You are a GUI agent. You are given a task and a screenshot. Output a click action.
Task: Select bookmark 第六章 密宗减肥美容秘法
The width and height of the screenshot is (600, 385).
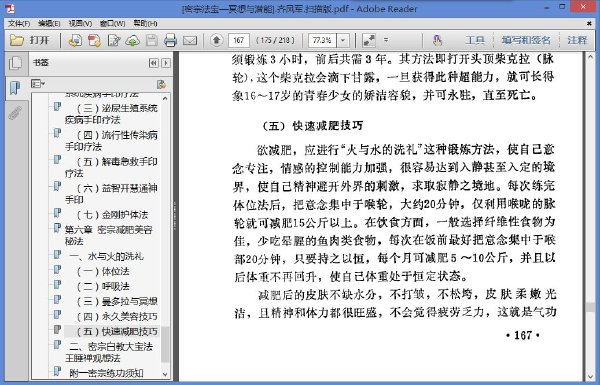click(x=109, y=235)
